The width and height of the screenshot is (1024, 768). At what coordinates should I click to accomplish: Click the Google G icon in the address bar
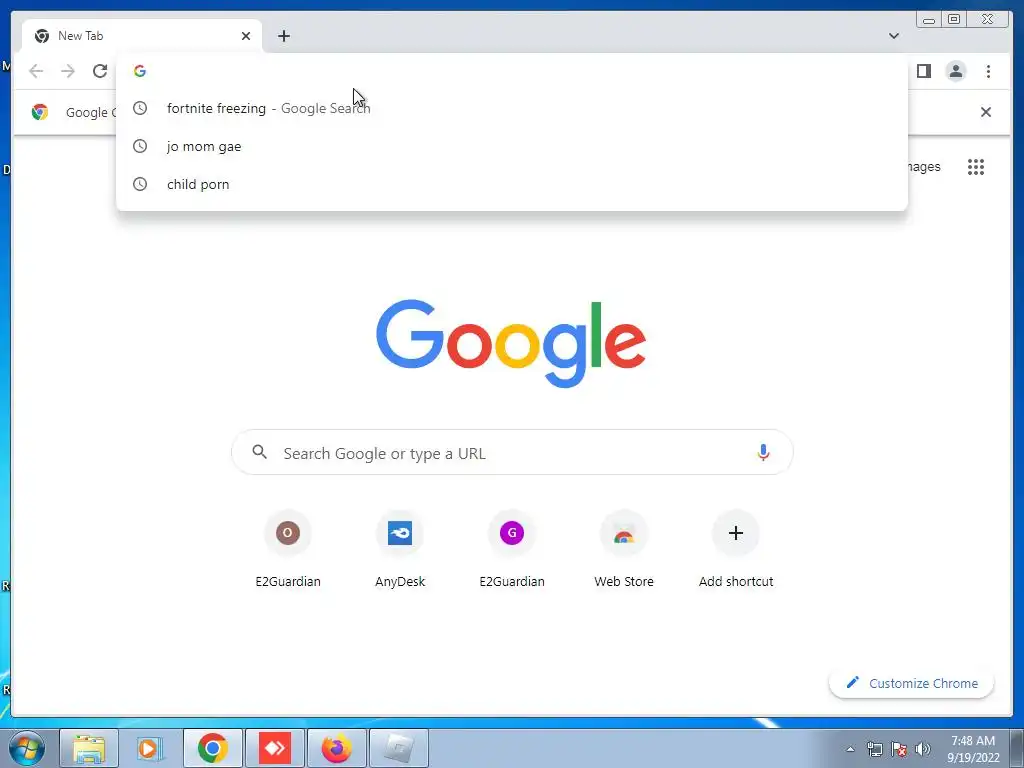tap(140, 71)
